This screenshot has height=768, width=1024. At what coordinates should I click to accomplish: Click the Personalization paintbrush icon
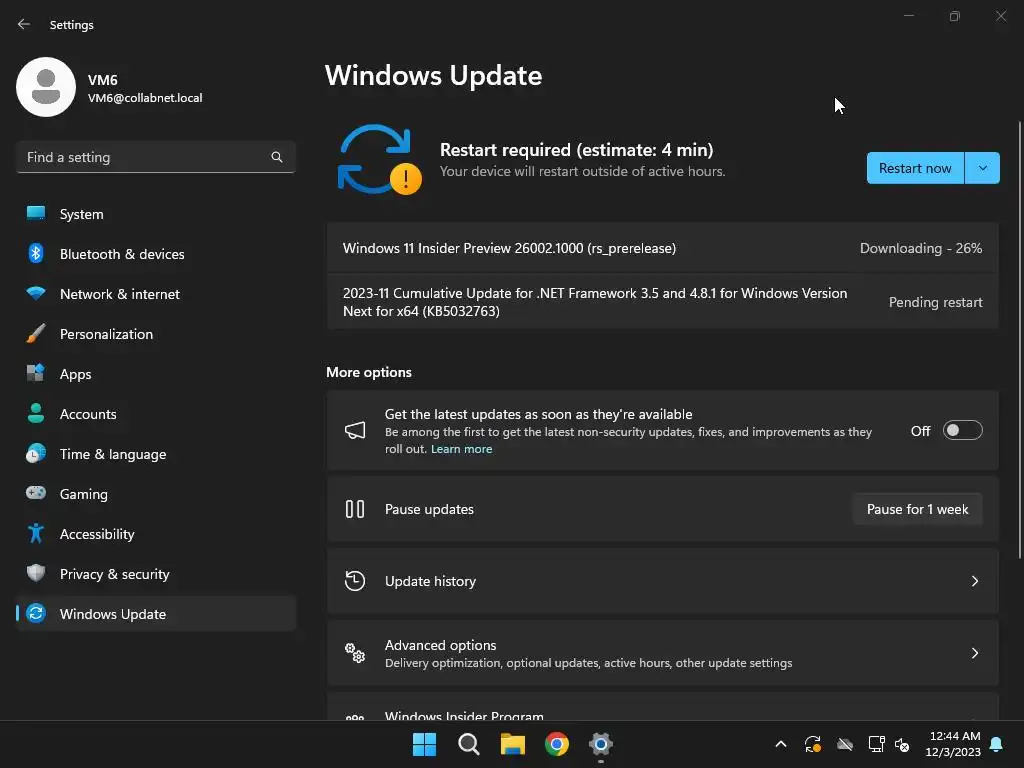[x=36, y=333]
